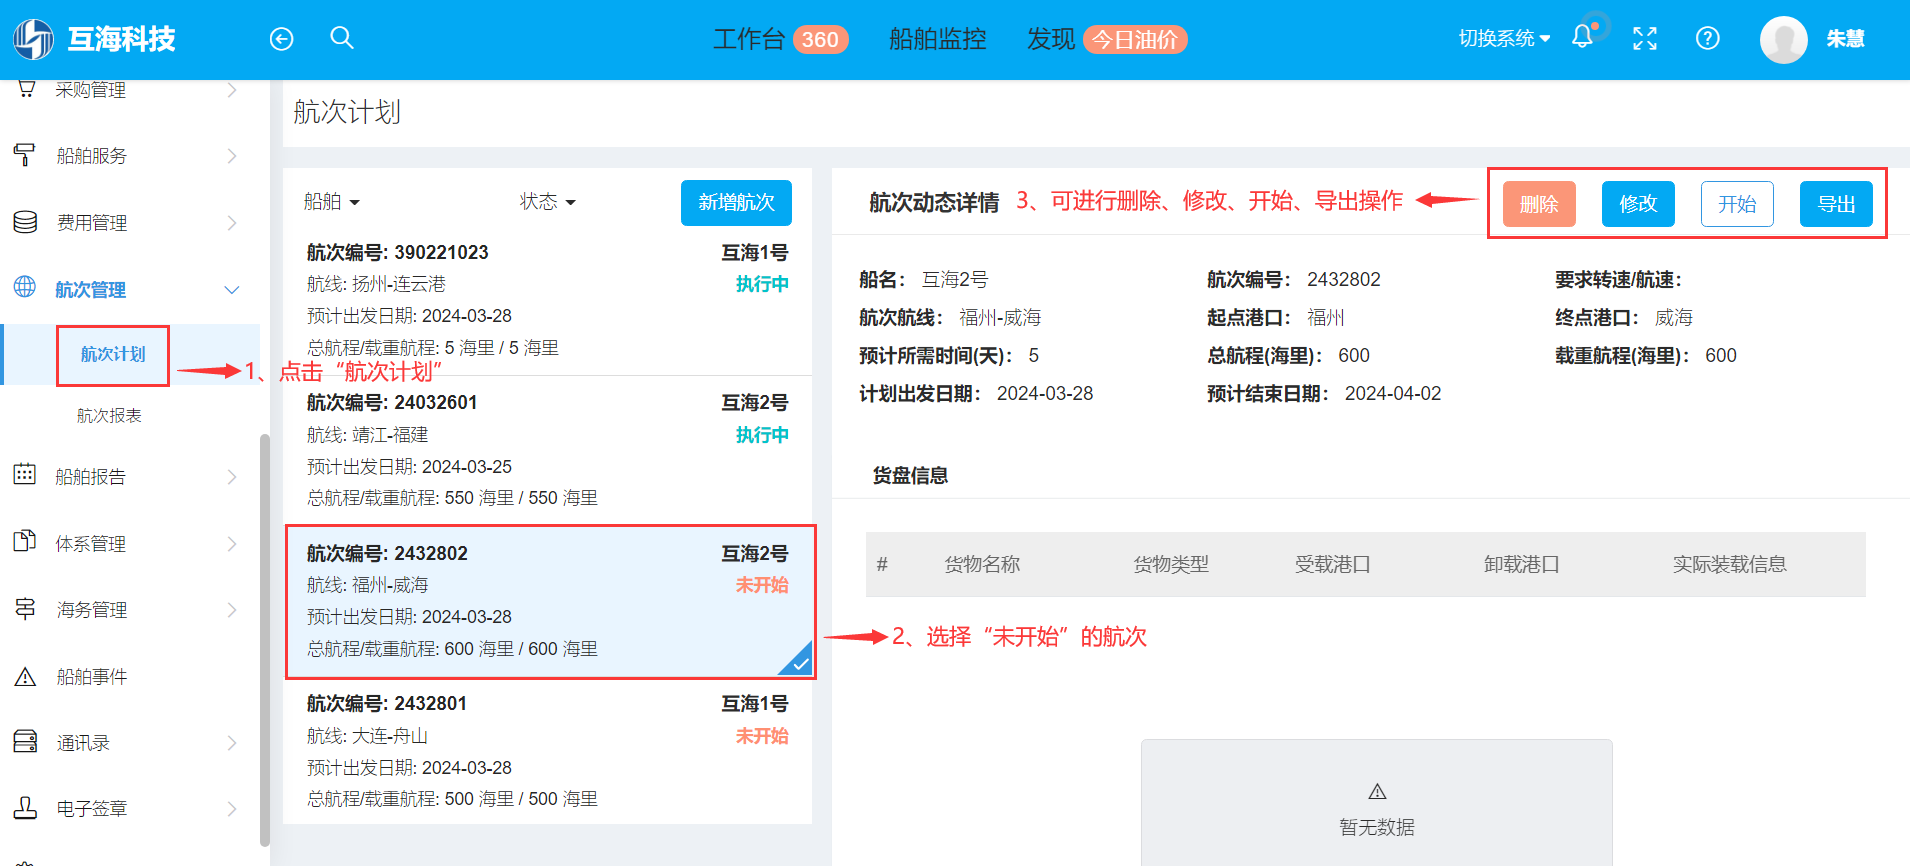Click the 货物类型 column header

coord(1171,564)
